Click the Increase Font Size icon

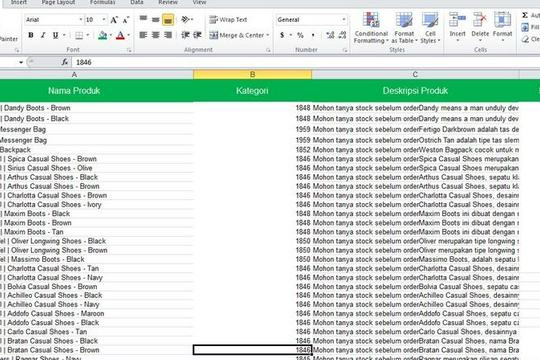click(x=114, y=20)
